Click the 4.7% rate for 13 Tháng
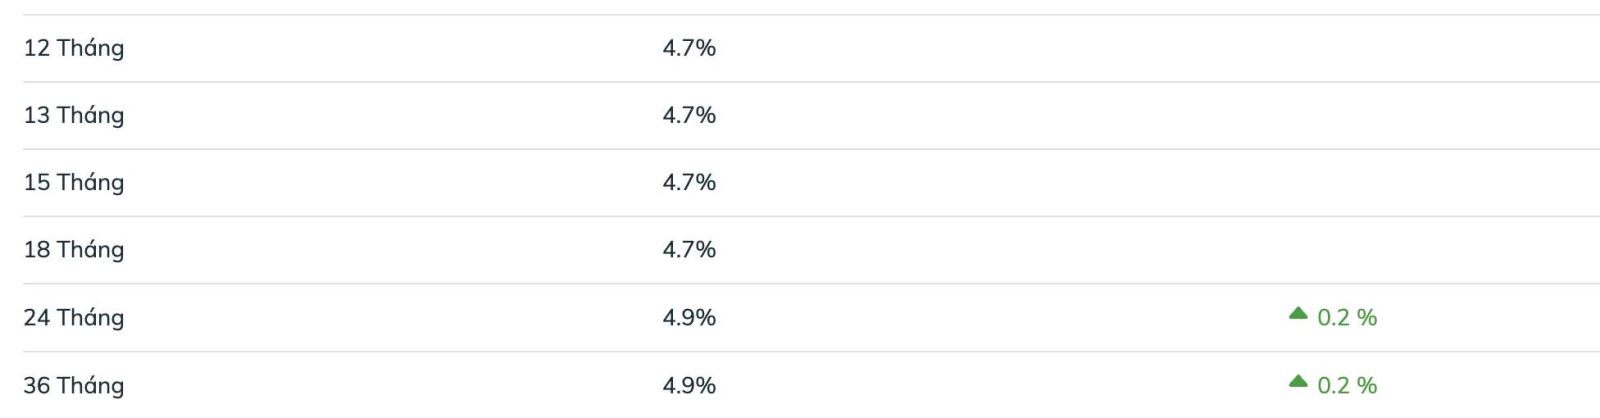This screenshot has width=1600, height=418. click(x=689, y=115)
